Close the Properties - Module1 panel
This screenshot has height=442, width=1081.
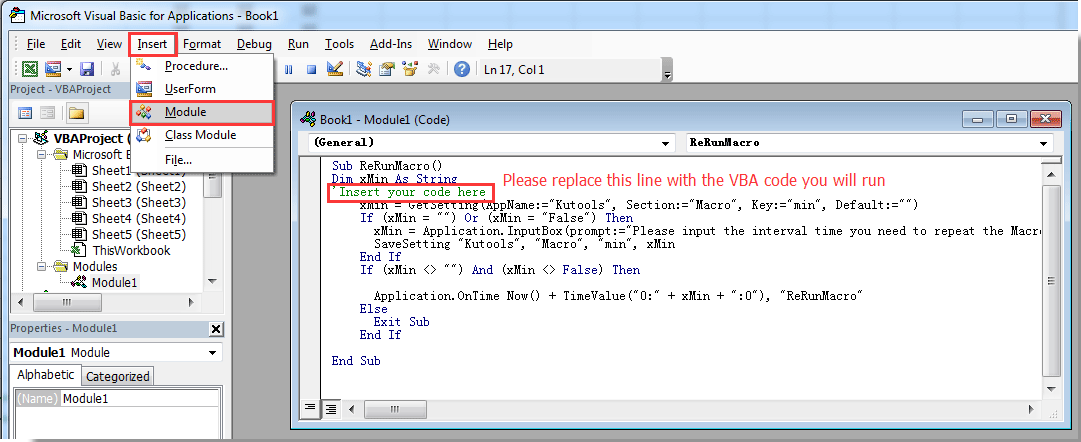click(215, 329)
